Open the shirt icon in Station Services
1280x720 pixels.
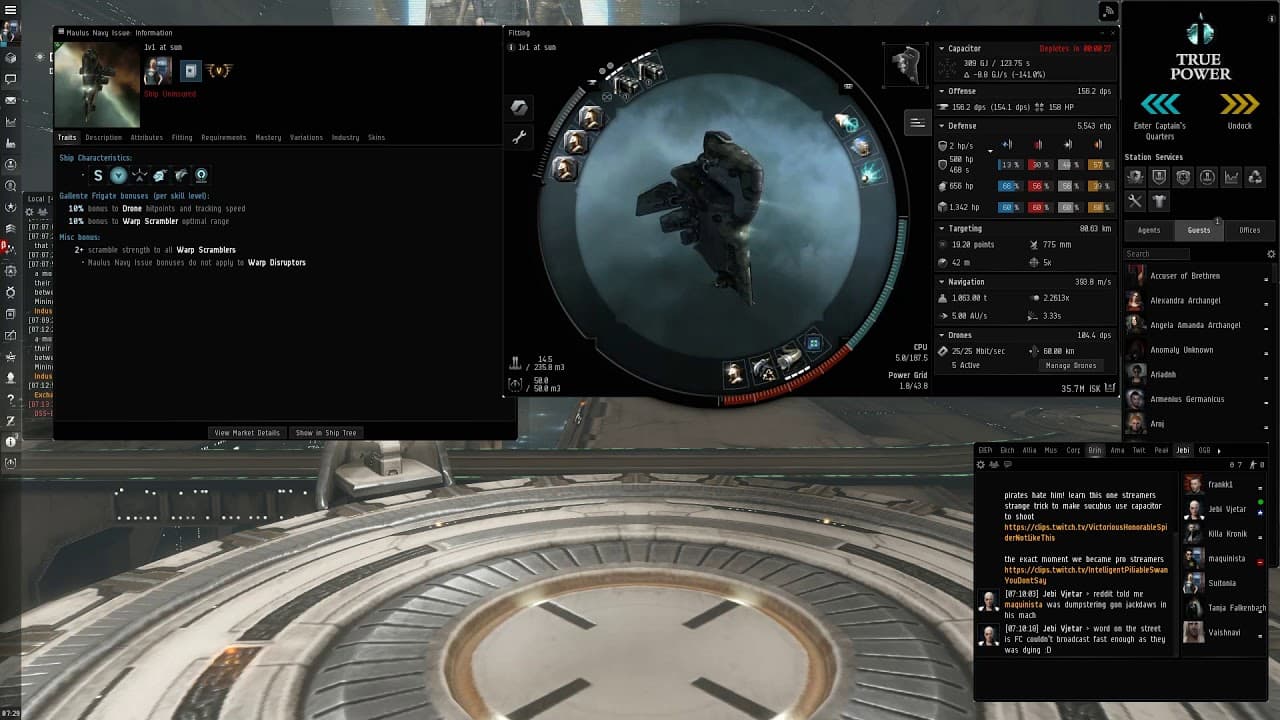[1159, 201]
